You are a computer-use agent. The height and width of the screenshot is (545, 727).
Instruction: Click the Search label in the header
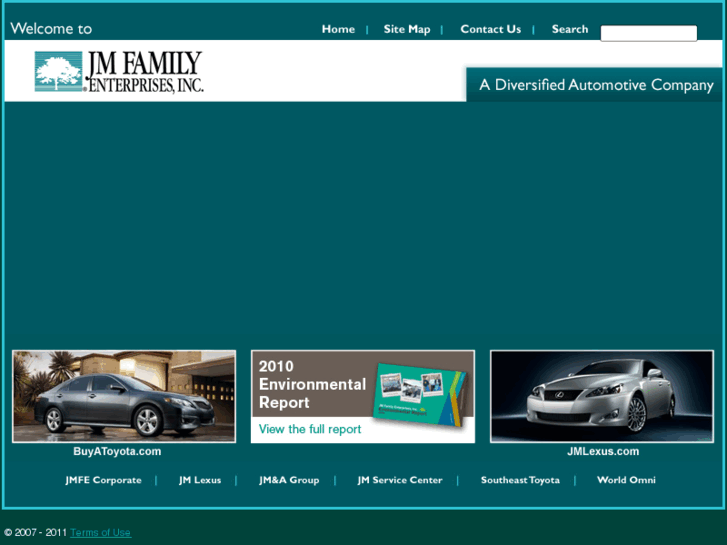pos(570,29)
